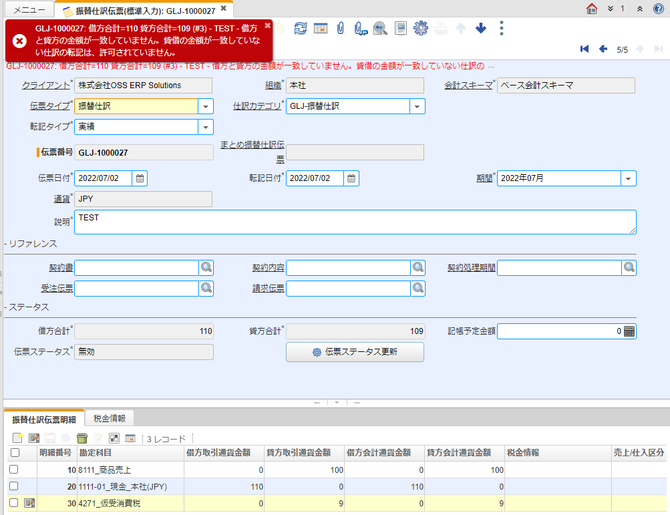The width and height of the screenshot is (670, 515).
Task: Toggle grid view with the table icon
Action: tap(320, 29)
